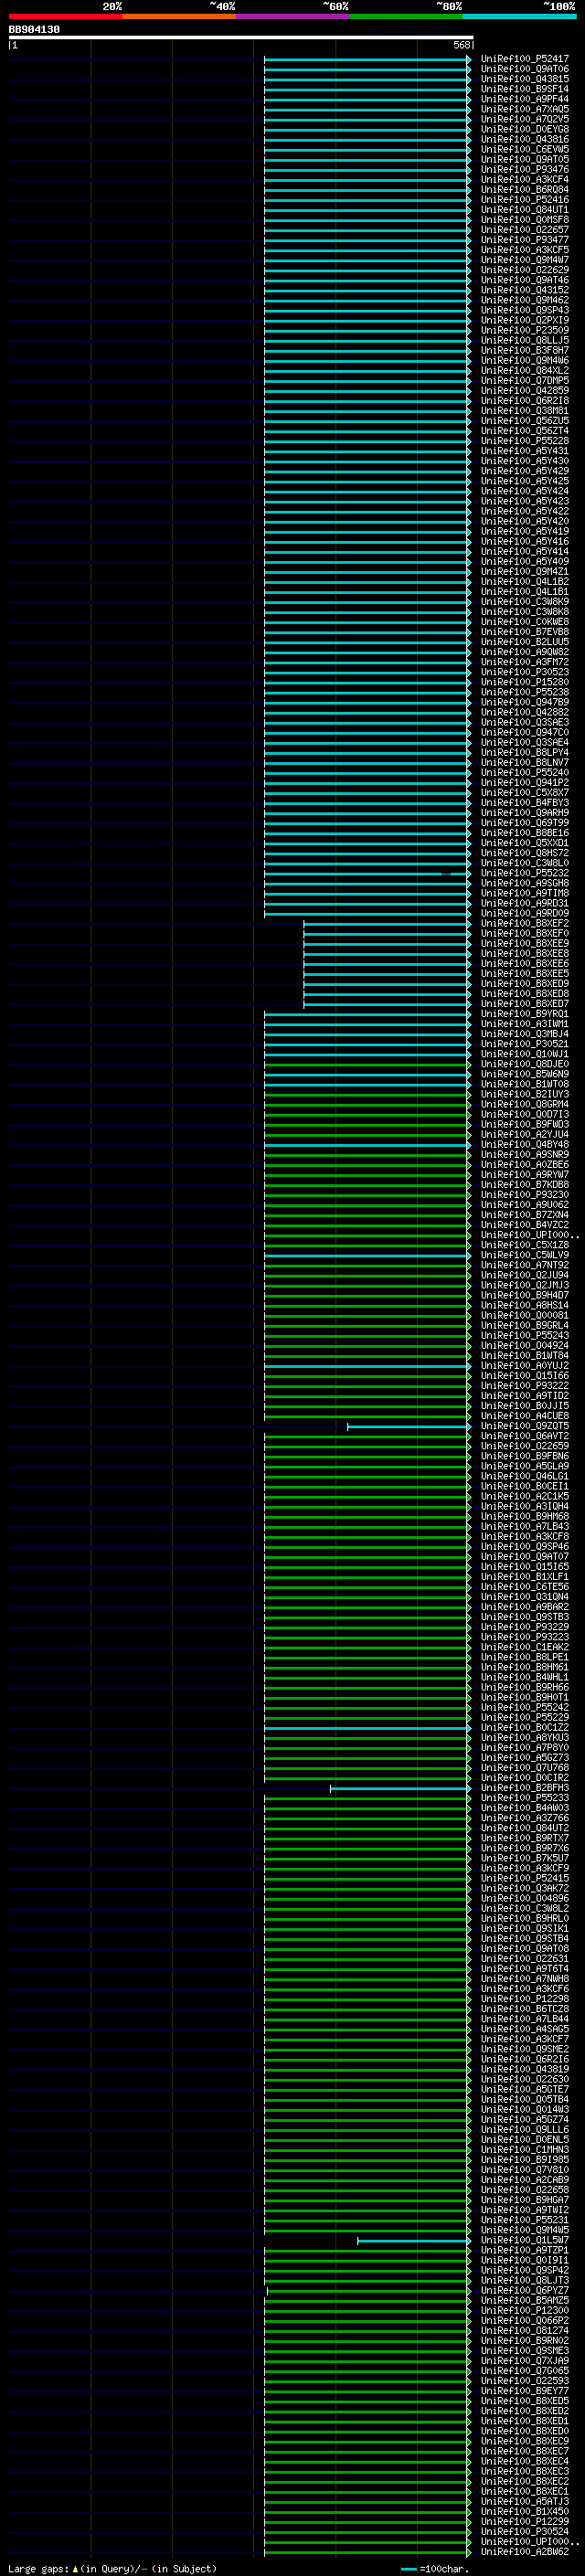Click the UniRef100_Q9LLL6 hit label
This screenshot has width=585, height=2576.
coord(525,2130)
